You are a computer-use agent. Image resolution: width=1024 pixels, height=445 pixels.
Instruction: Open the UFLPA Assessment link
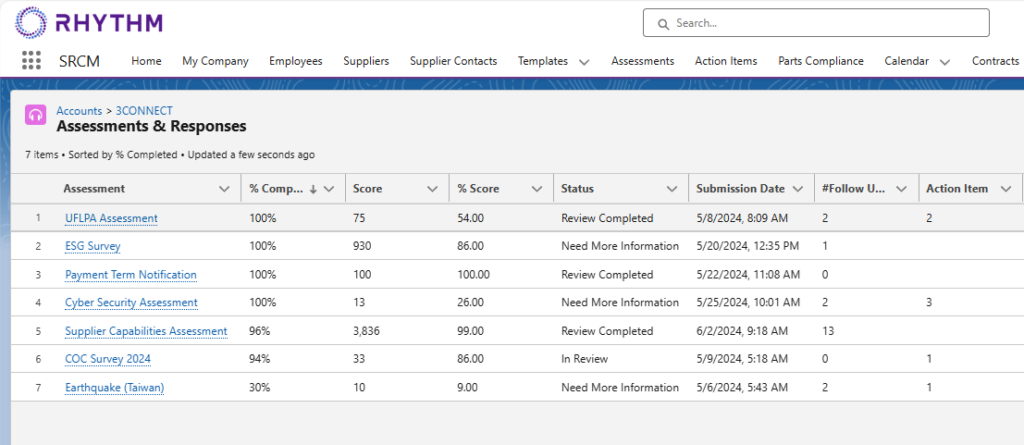point(111,218)
